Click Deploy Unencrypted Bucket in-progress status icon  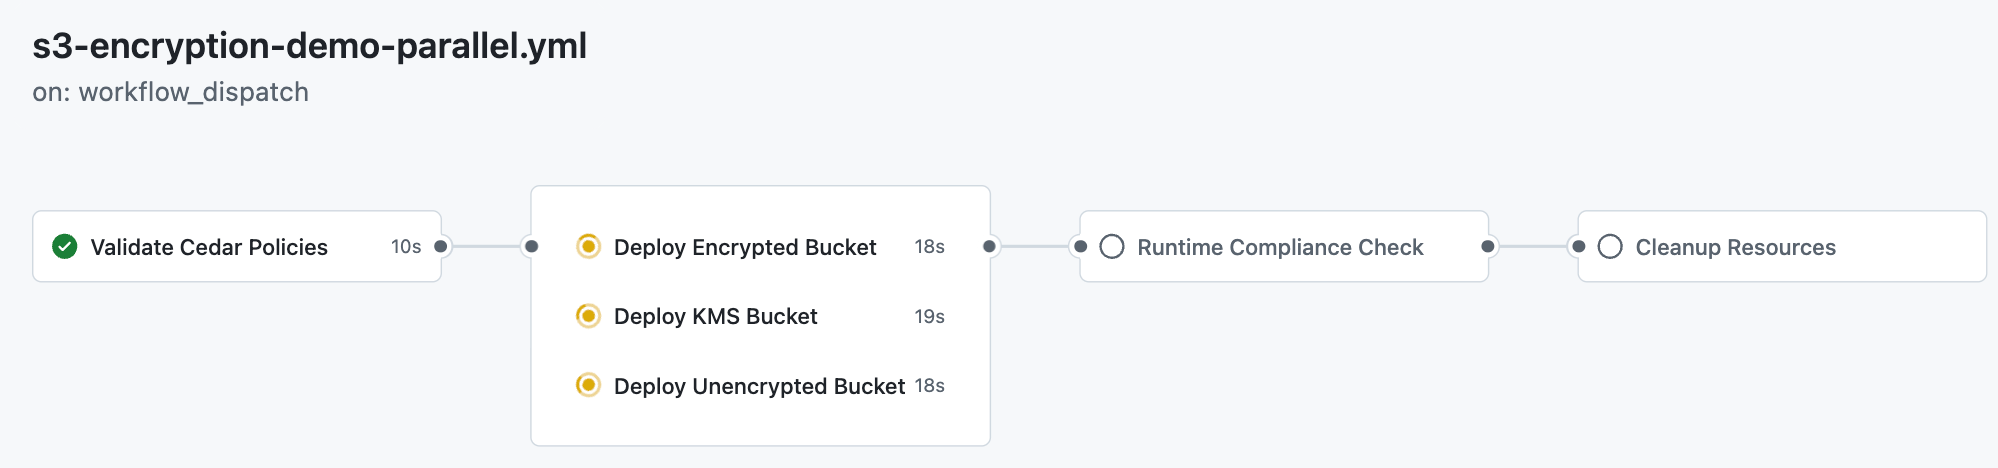tap(588, 385)
